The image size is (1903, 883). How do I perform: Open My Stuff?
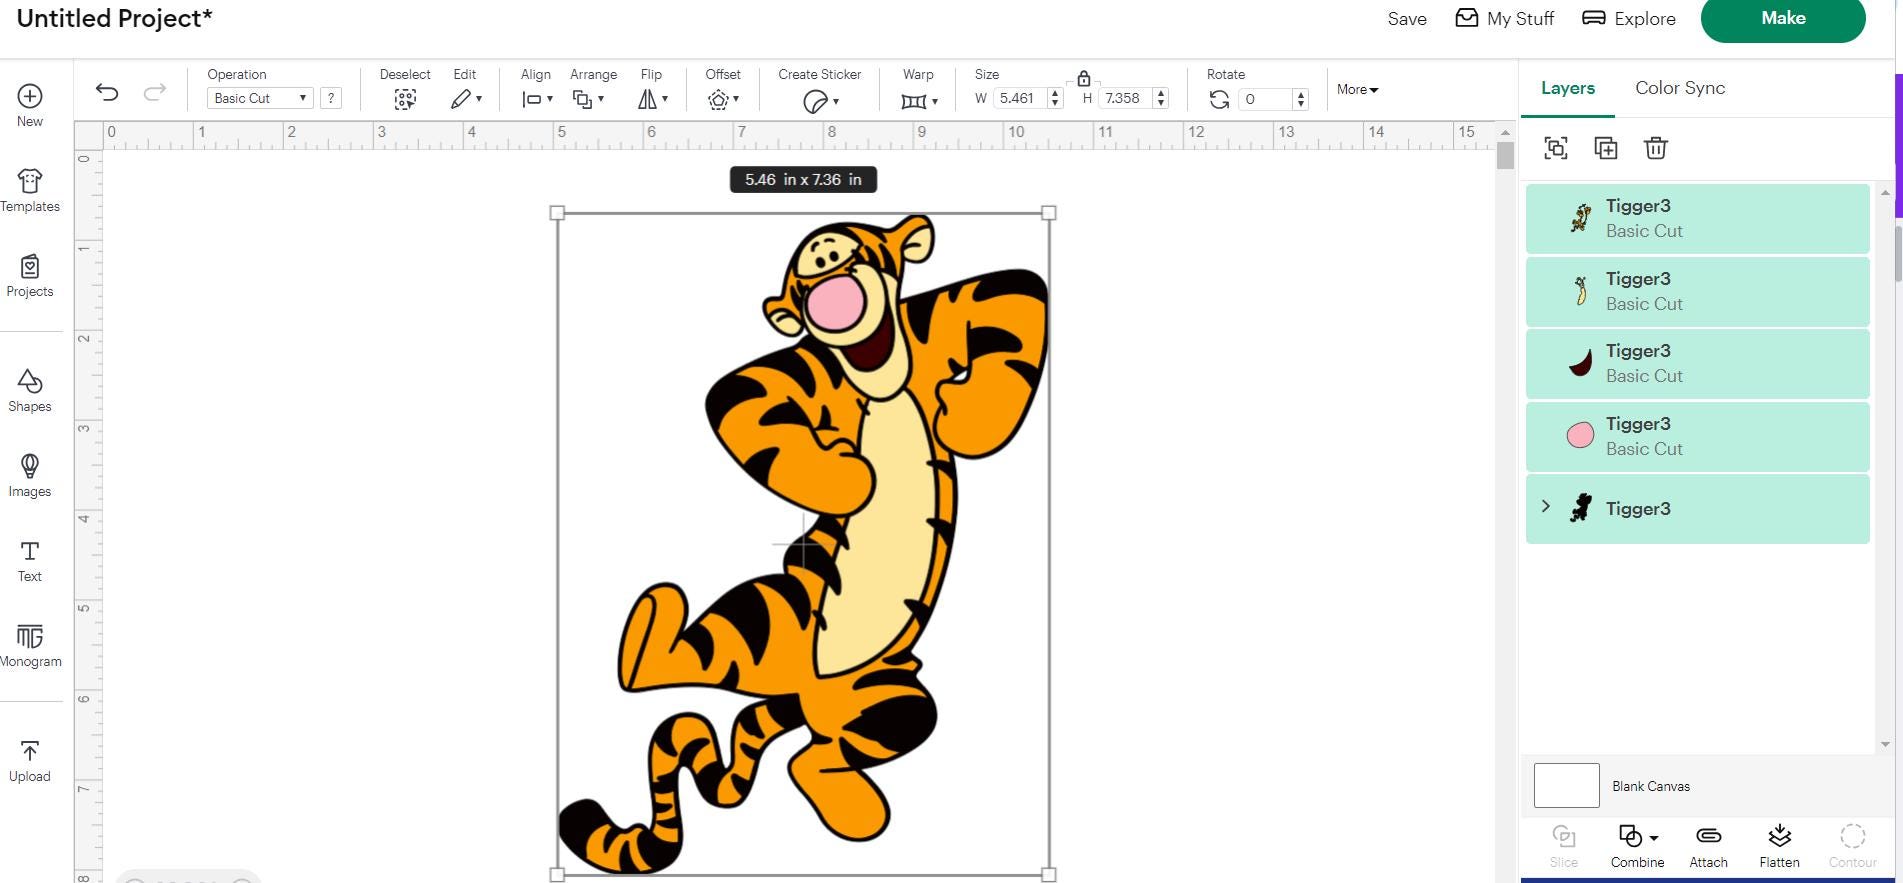[1504, 18]
